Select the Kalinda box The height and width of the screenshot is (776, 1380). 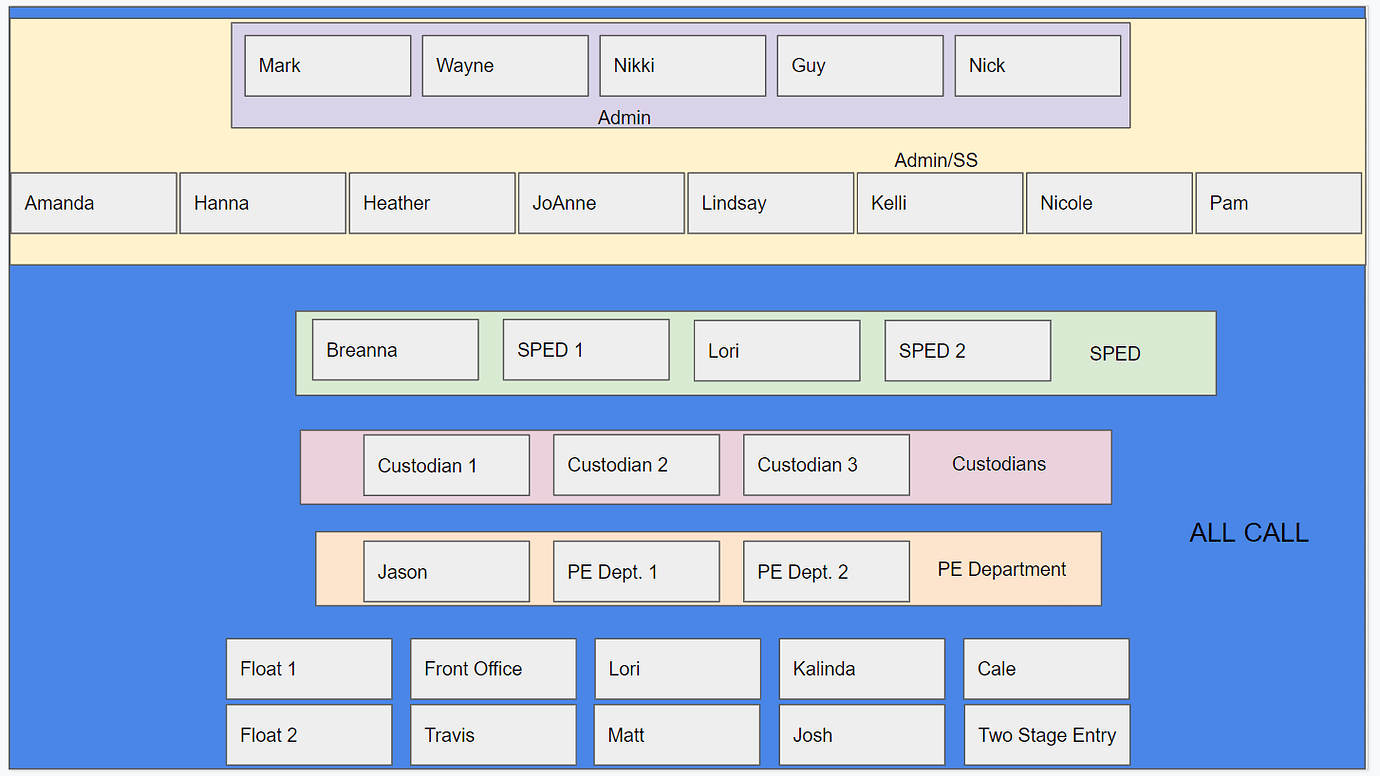tap(861, 669)
